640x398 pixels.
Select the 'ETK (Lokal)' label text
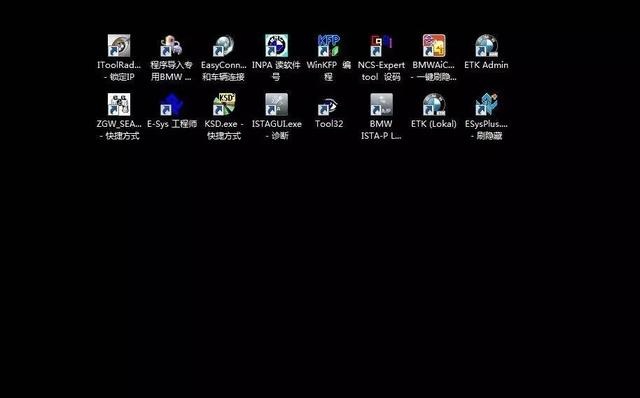pos(434,124)
